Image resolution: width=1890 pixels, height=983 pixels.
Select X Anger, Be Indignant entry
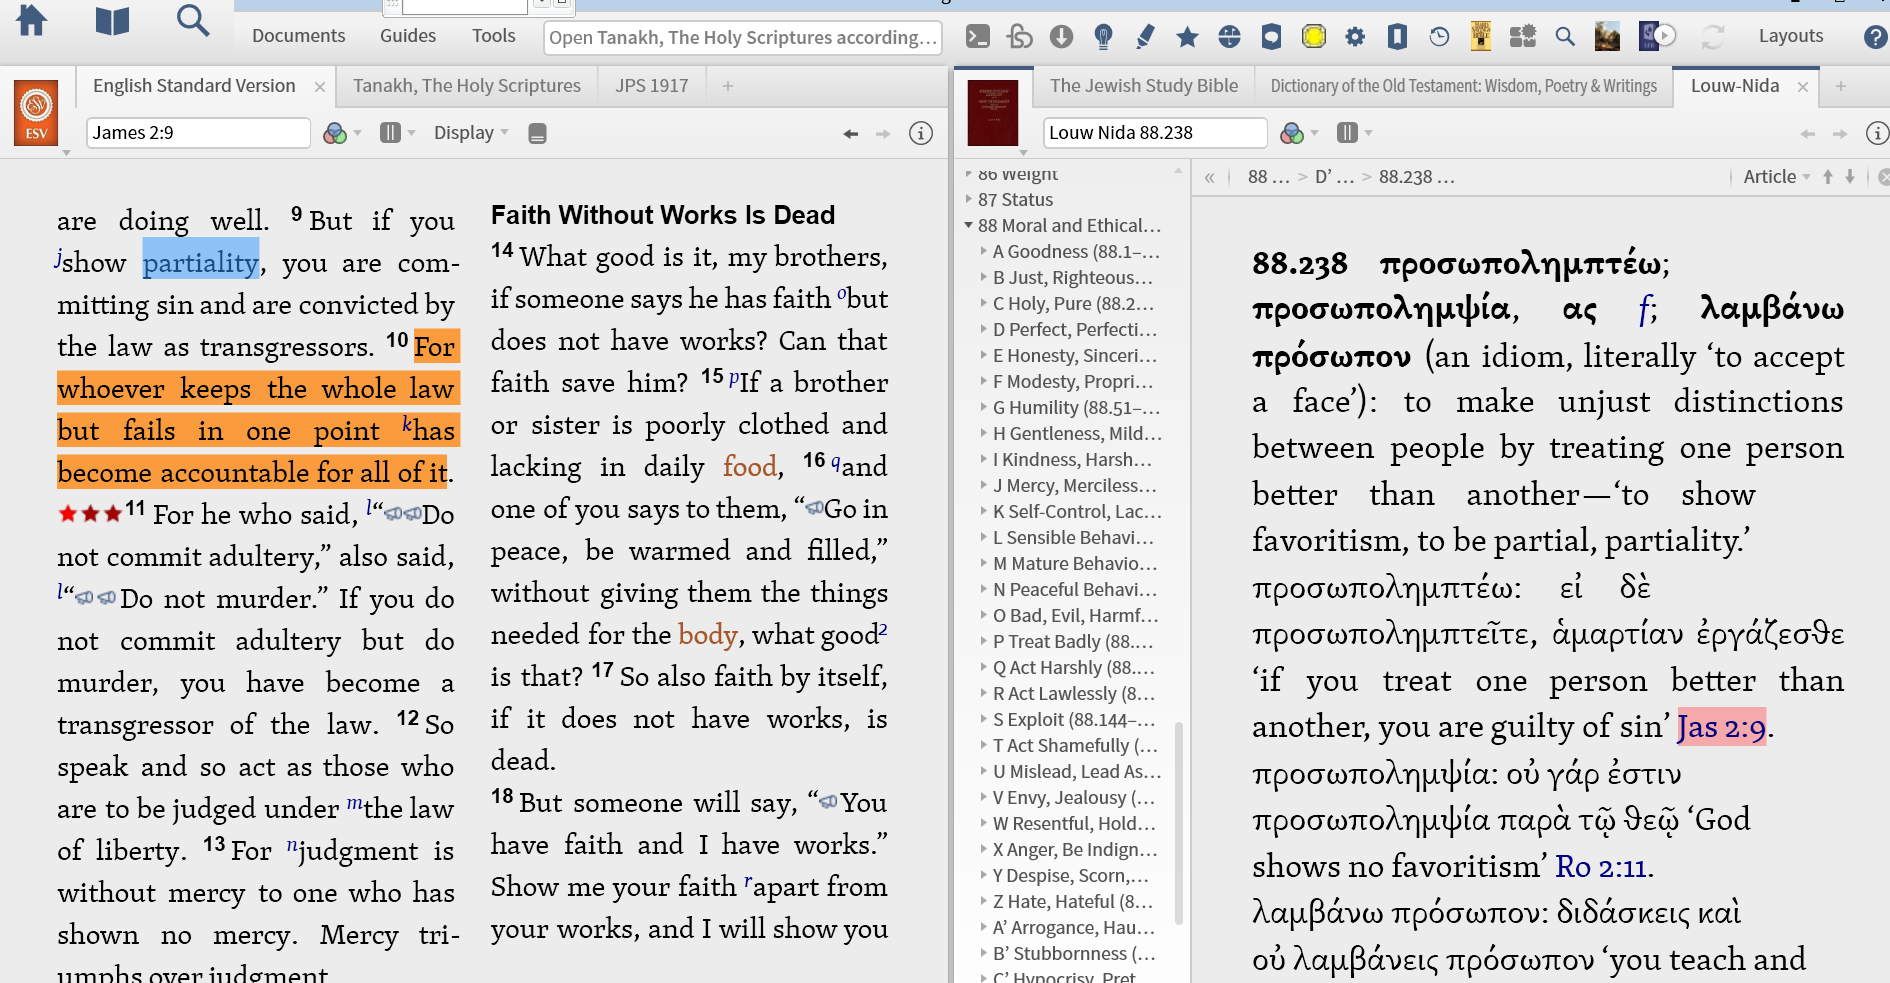[x=1075, y=849]
